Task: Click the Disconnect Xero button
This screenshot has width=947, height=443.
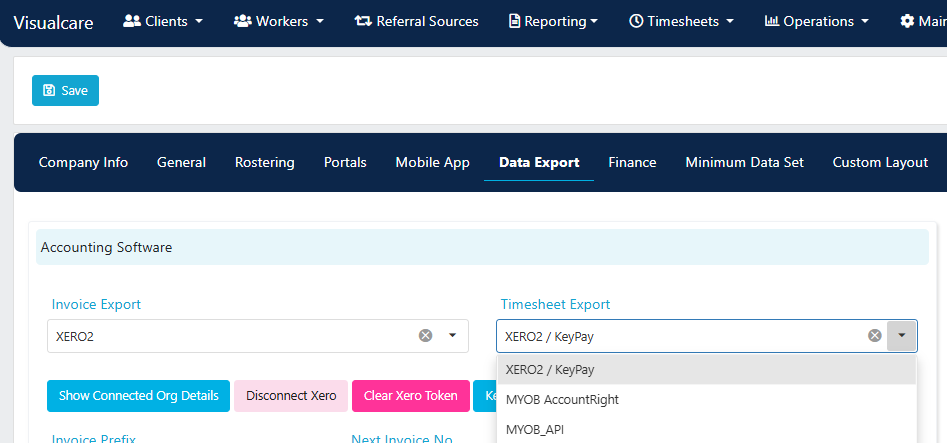Action: point(291,396)
